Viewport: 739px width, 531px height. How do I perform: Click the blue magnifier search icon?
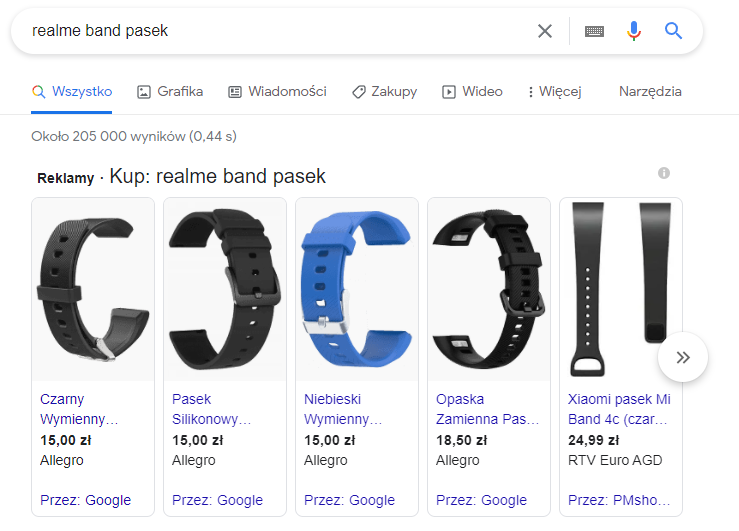(x=673, y=31)
